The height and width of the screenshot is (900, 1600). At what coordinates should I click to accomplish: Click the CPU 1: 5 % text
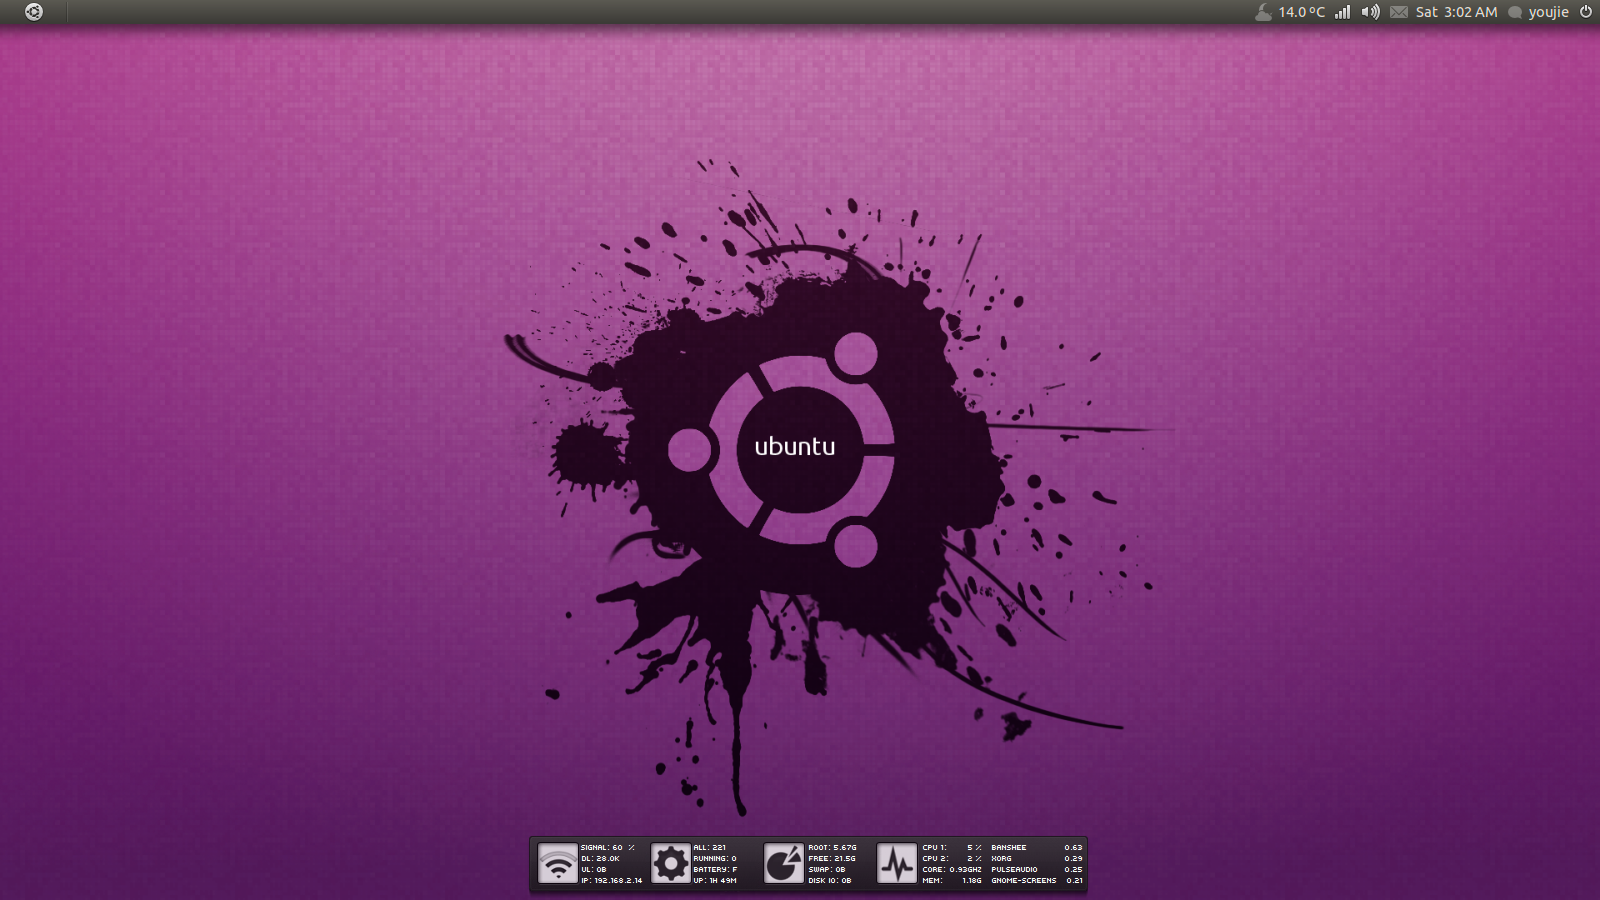pos(952,847)
